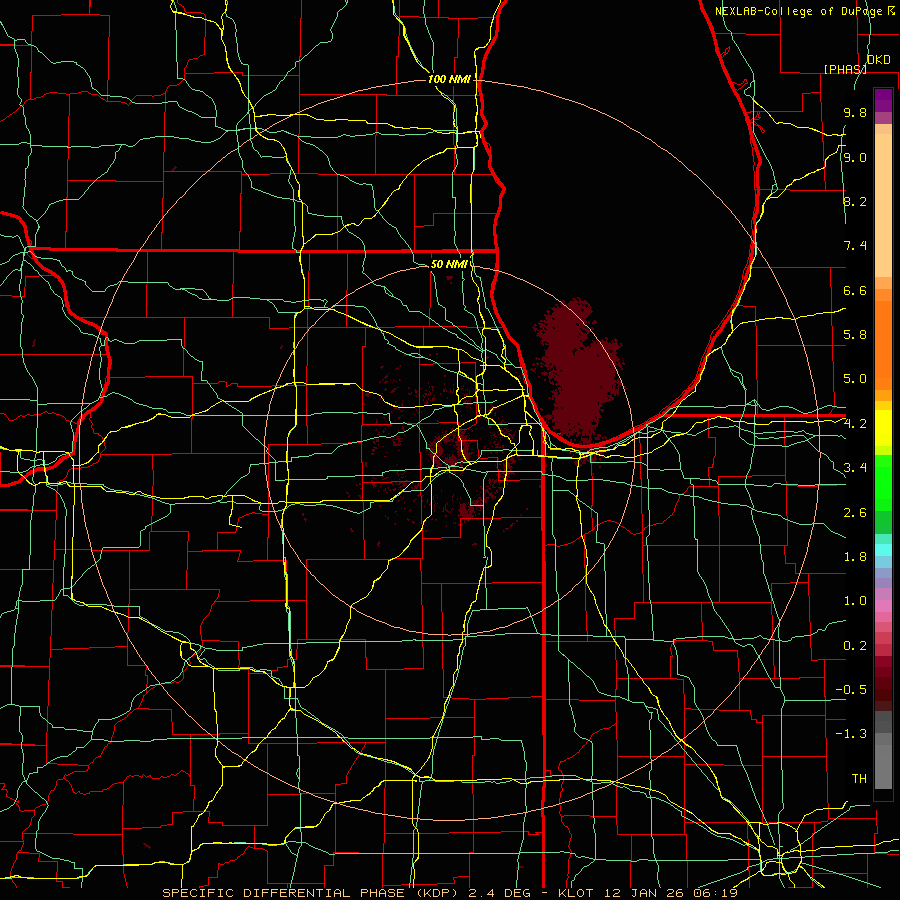Click the [PHAS] unit label

[x=845, y=69]
